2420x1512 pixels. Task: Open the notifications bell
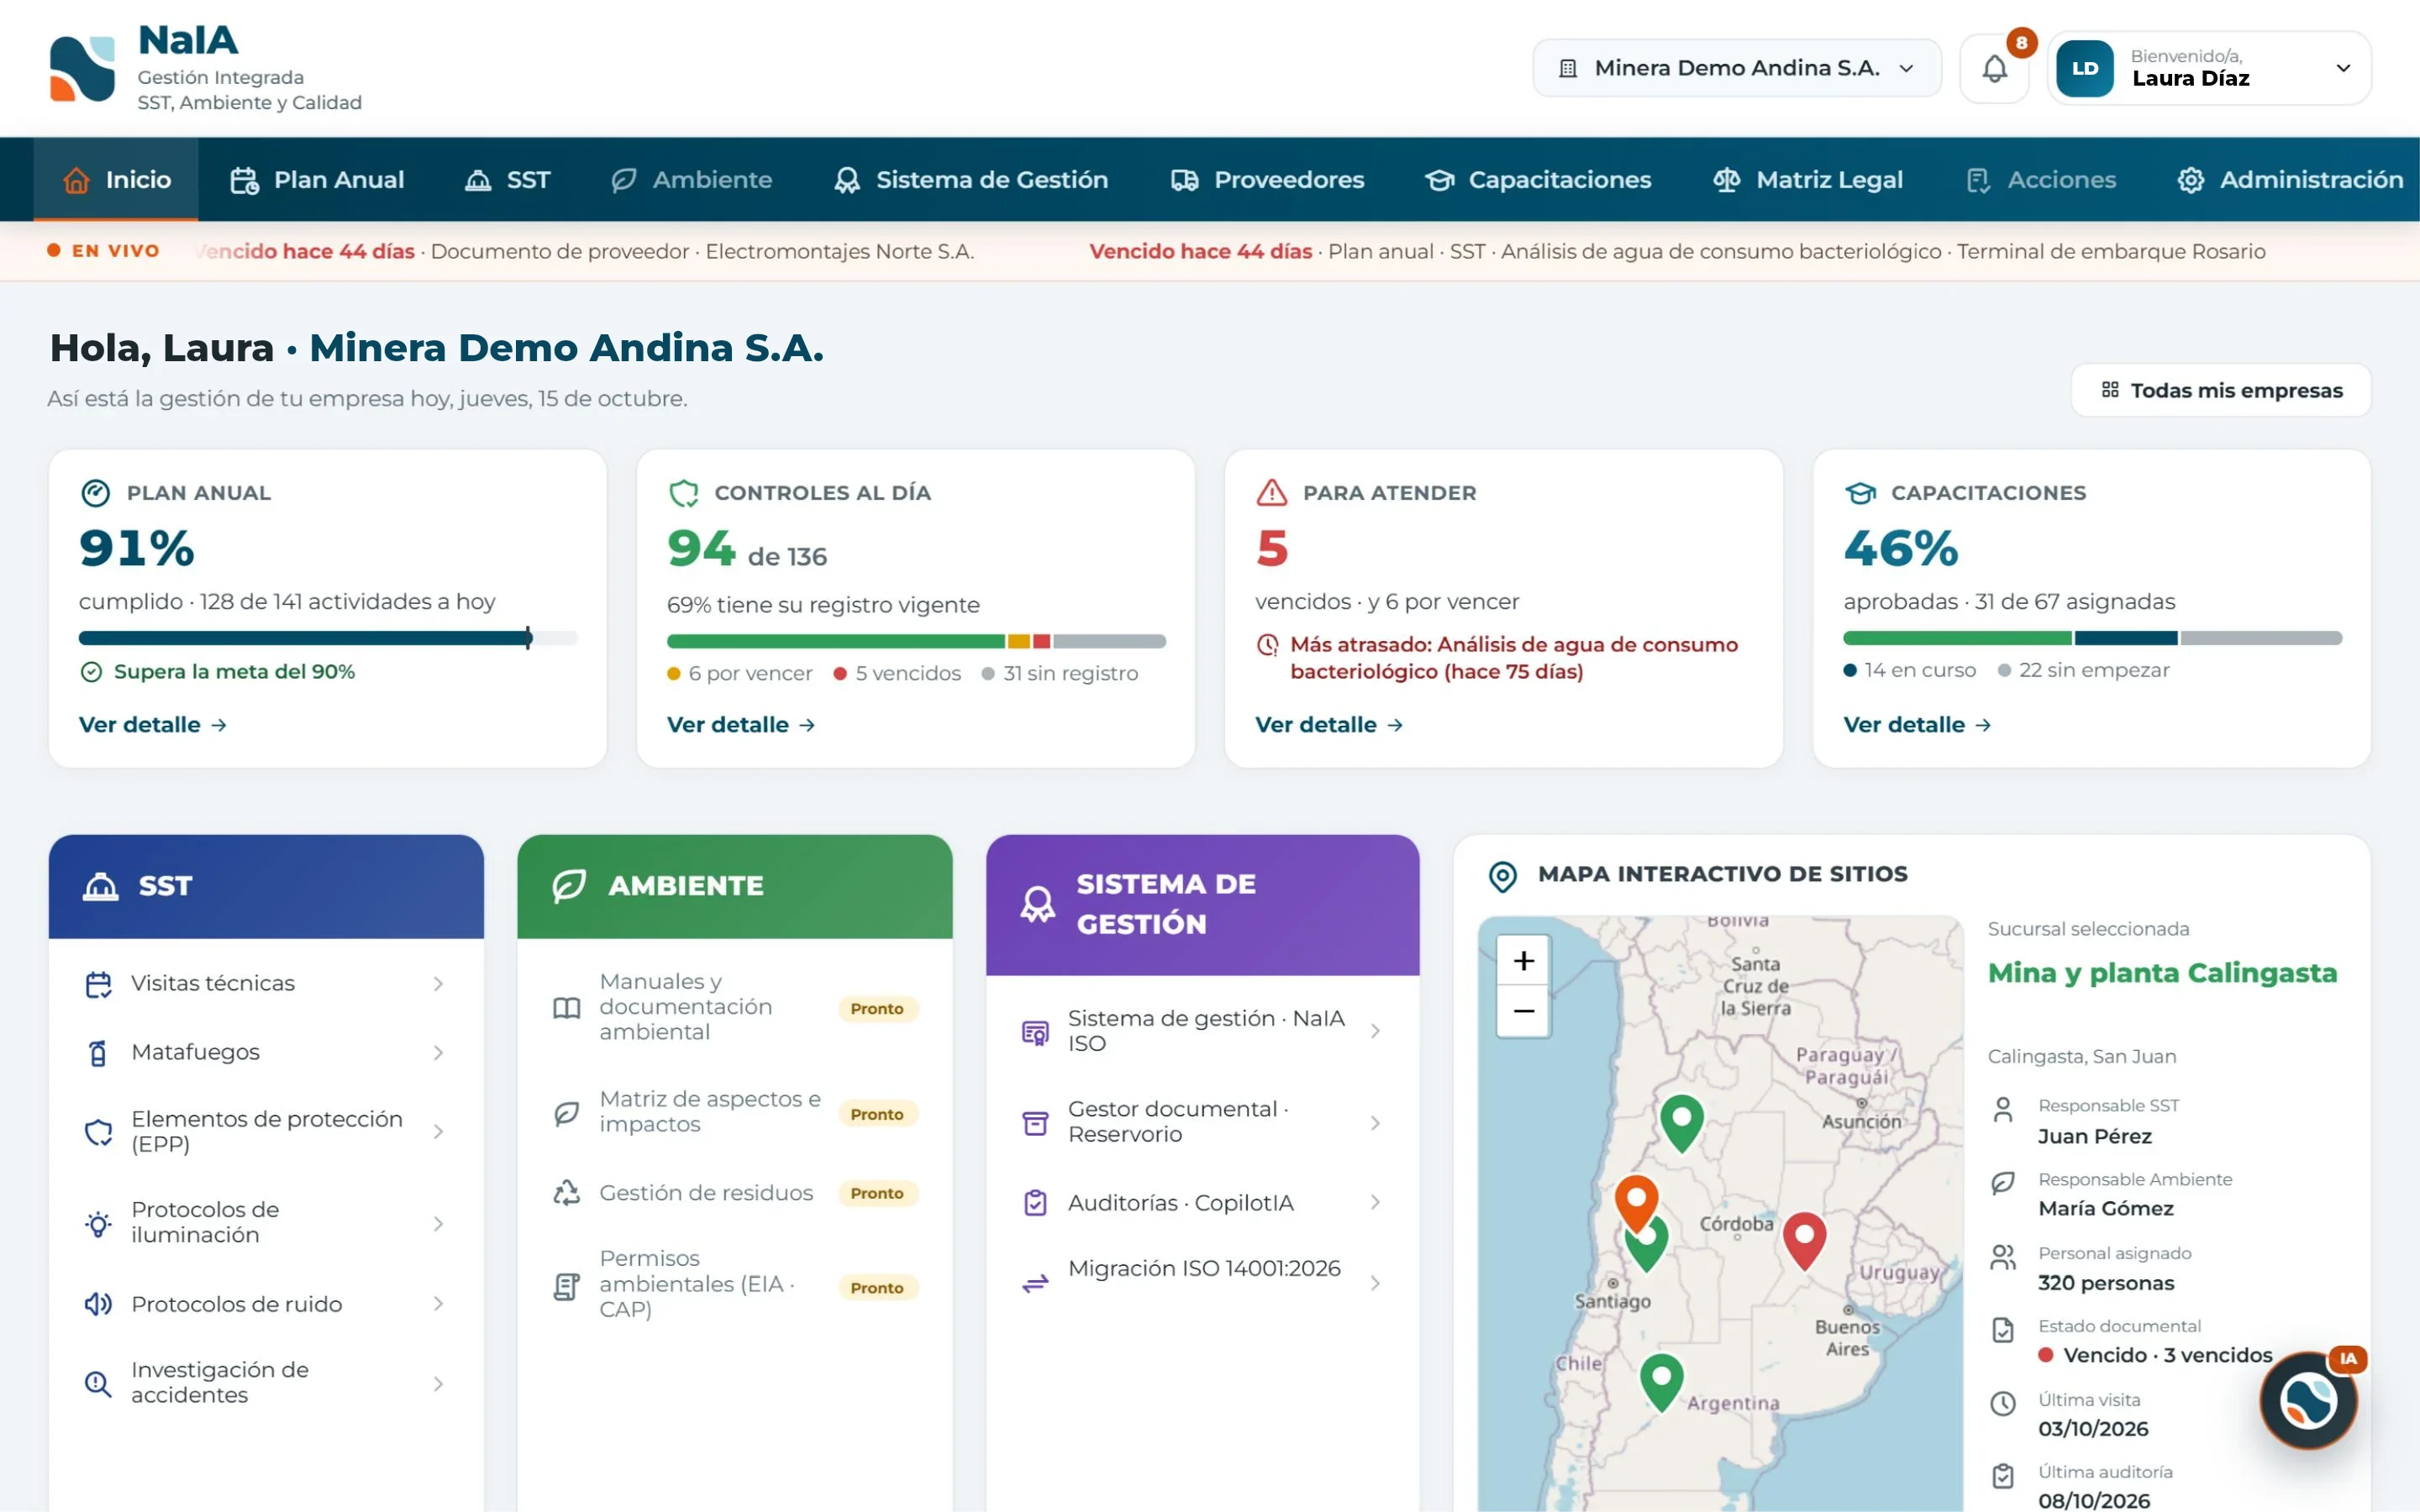coord(1994,68)
